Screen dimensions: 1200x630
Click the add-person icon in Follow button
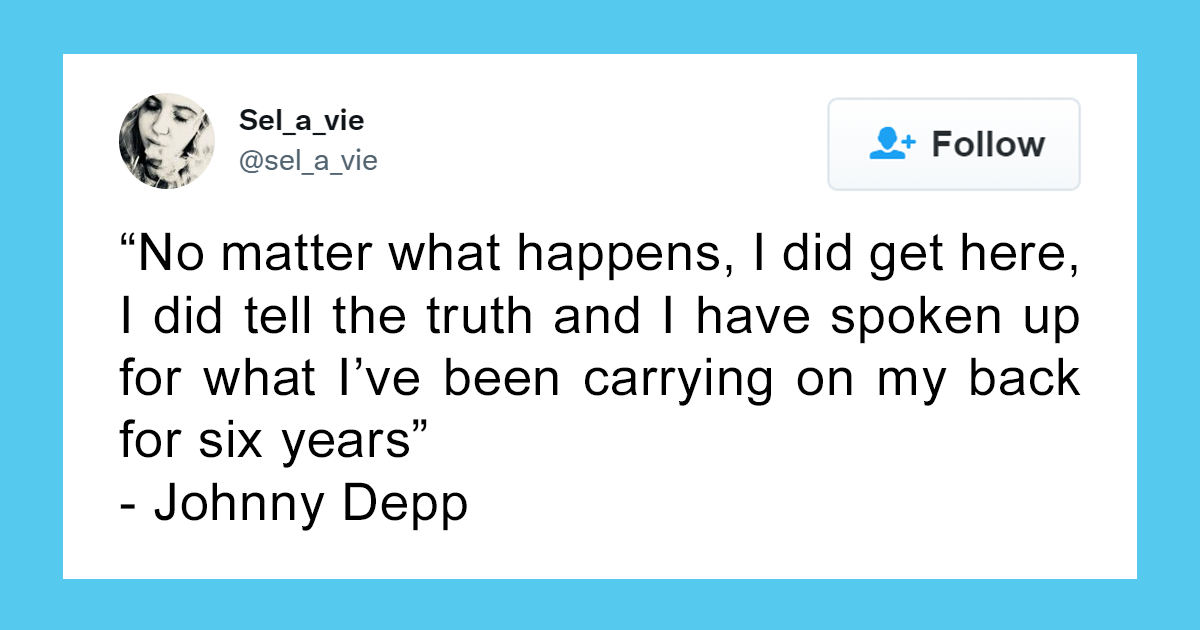[892, 144]
